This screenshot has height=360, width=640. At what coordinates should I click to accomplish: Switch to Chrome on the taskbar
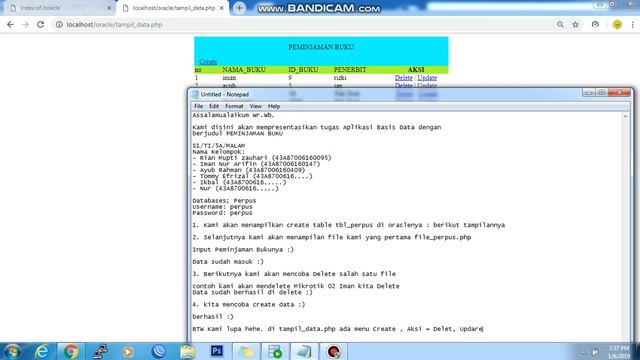pyautogui.click(x=71, y=351)
